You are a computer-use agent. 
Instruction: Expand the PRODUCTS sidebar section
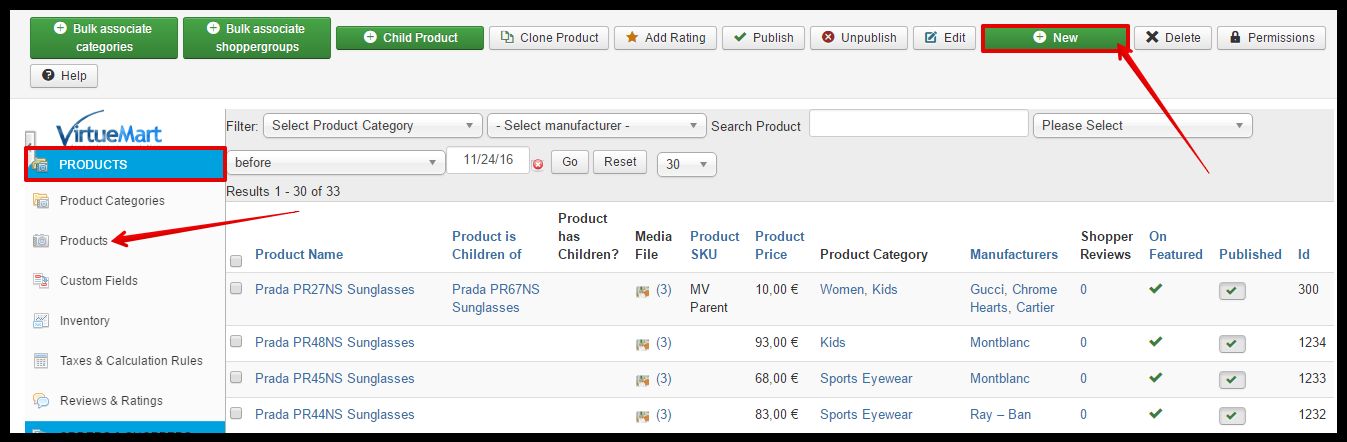pos(125,165)
